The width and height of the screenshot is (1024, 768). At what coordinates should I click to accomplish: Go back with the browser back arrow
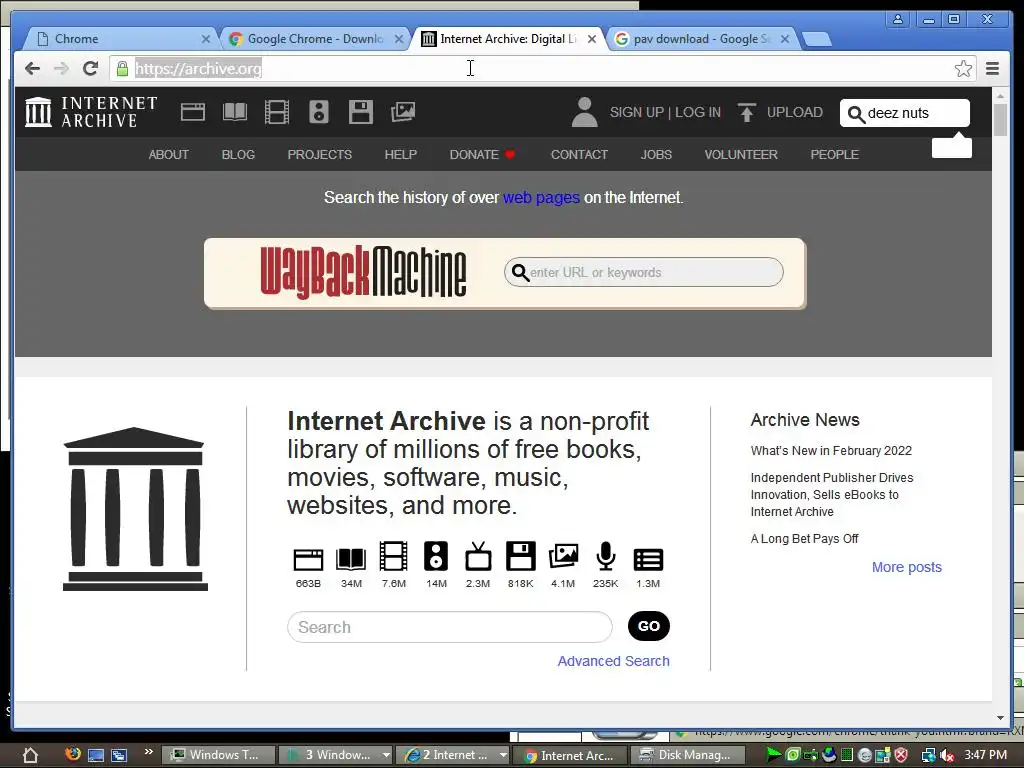(32, 69)
